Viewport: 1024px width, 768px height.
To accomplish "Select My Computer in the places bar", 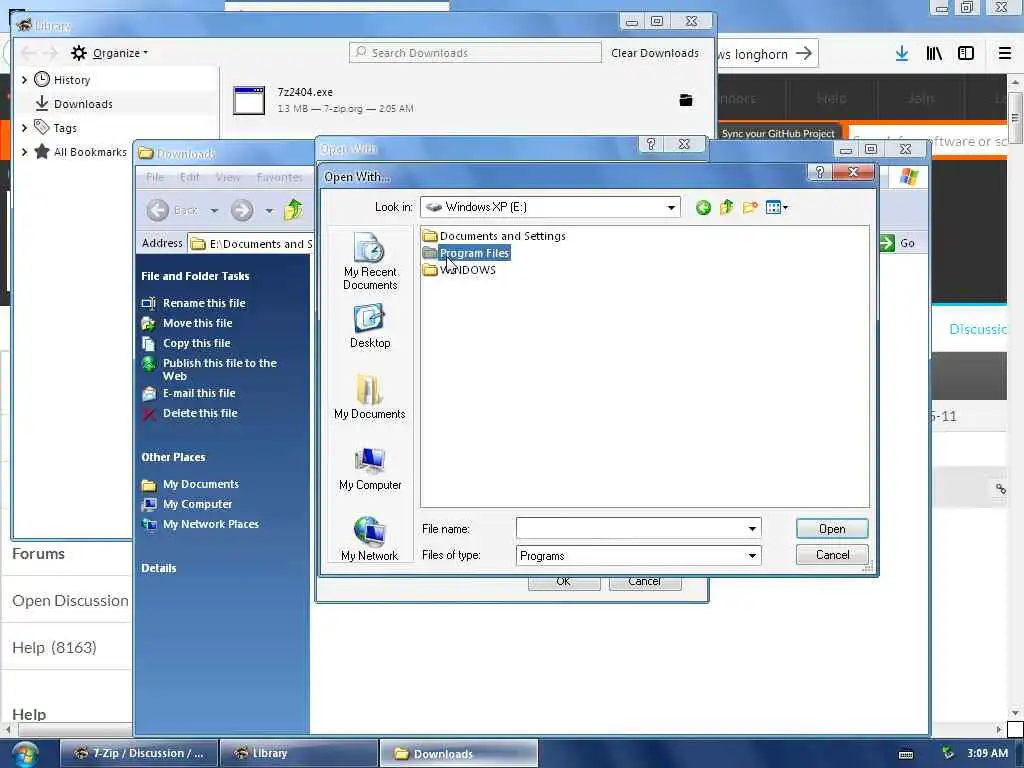I will 370,468.
